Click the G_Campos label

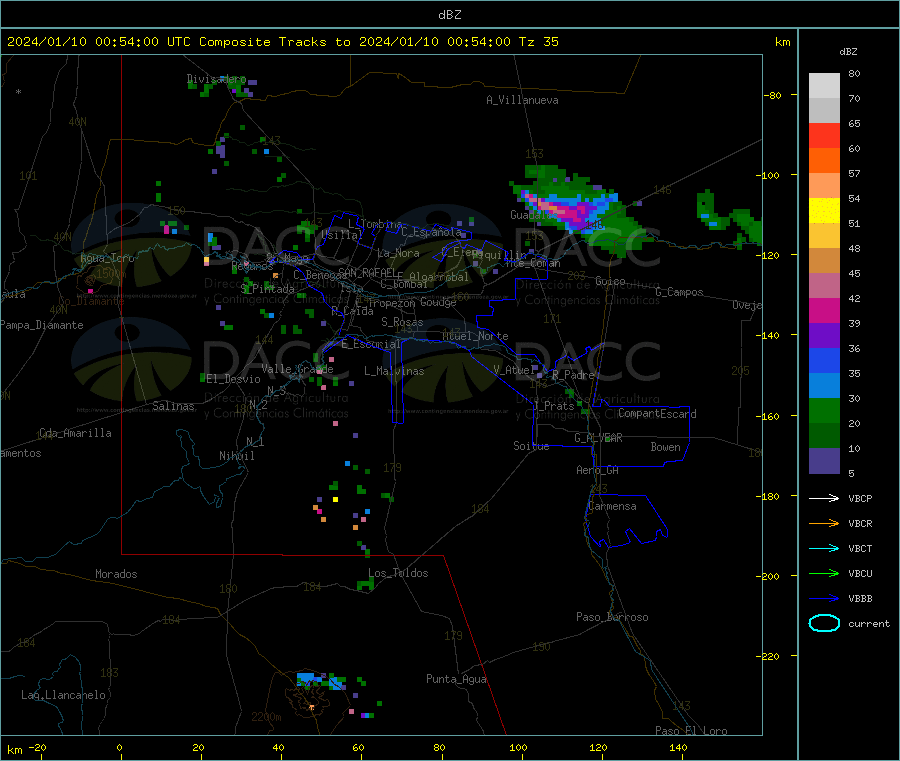pos(679,292)
